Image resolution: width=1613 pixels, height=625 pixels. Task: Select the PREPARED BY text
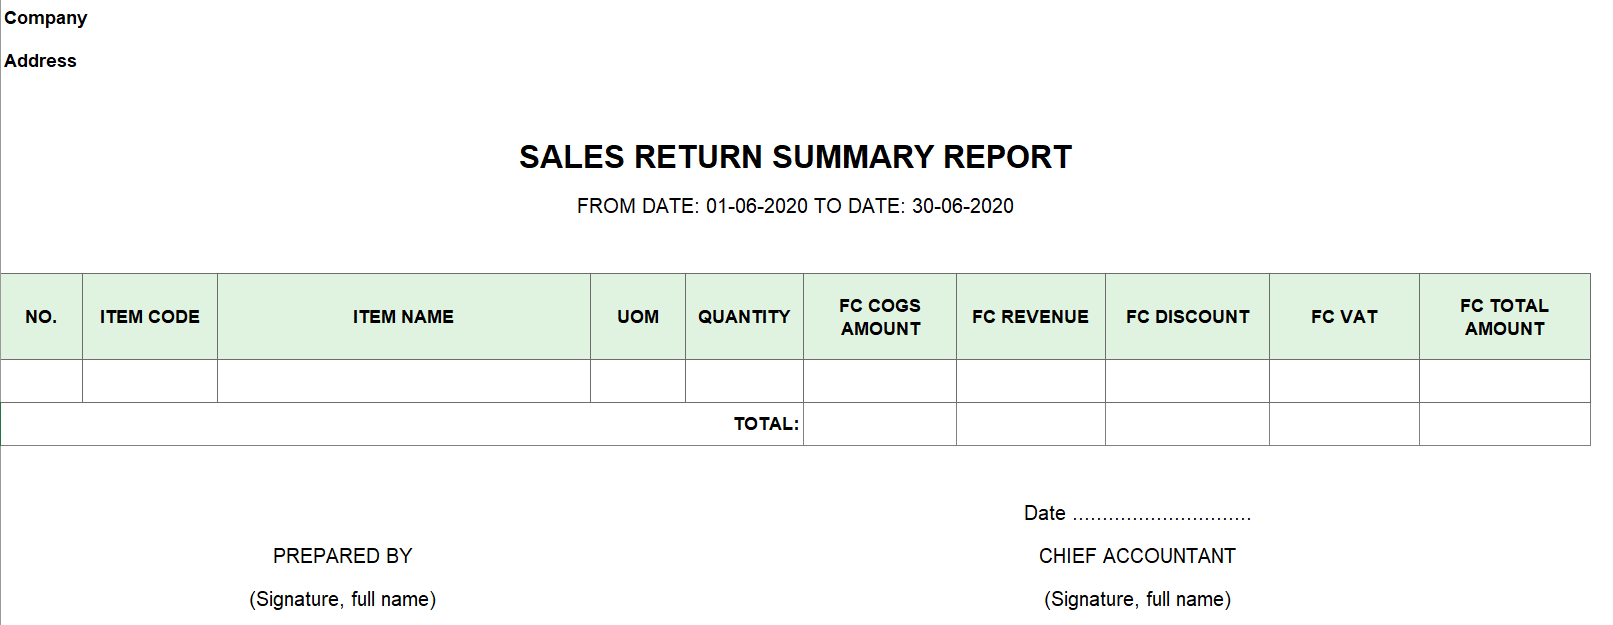tap(343, 556)
